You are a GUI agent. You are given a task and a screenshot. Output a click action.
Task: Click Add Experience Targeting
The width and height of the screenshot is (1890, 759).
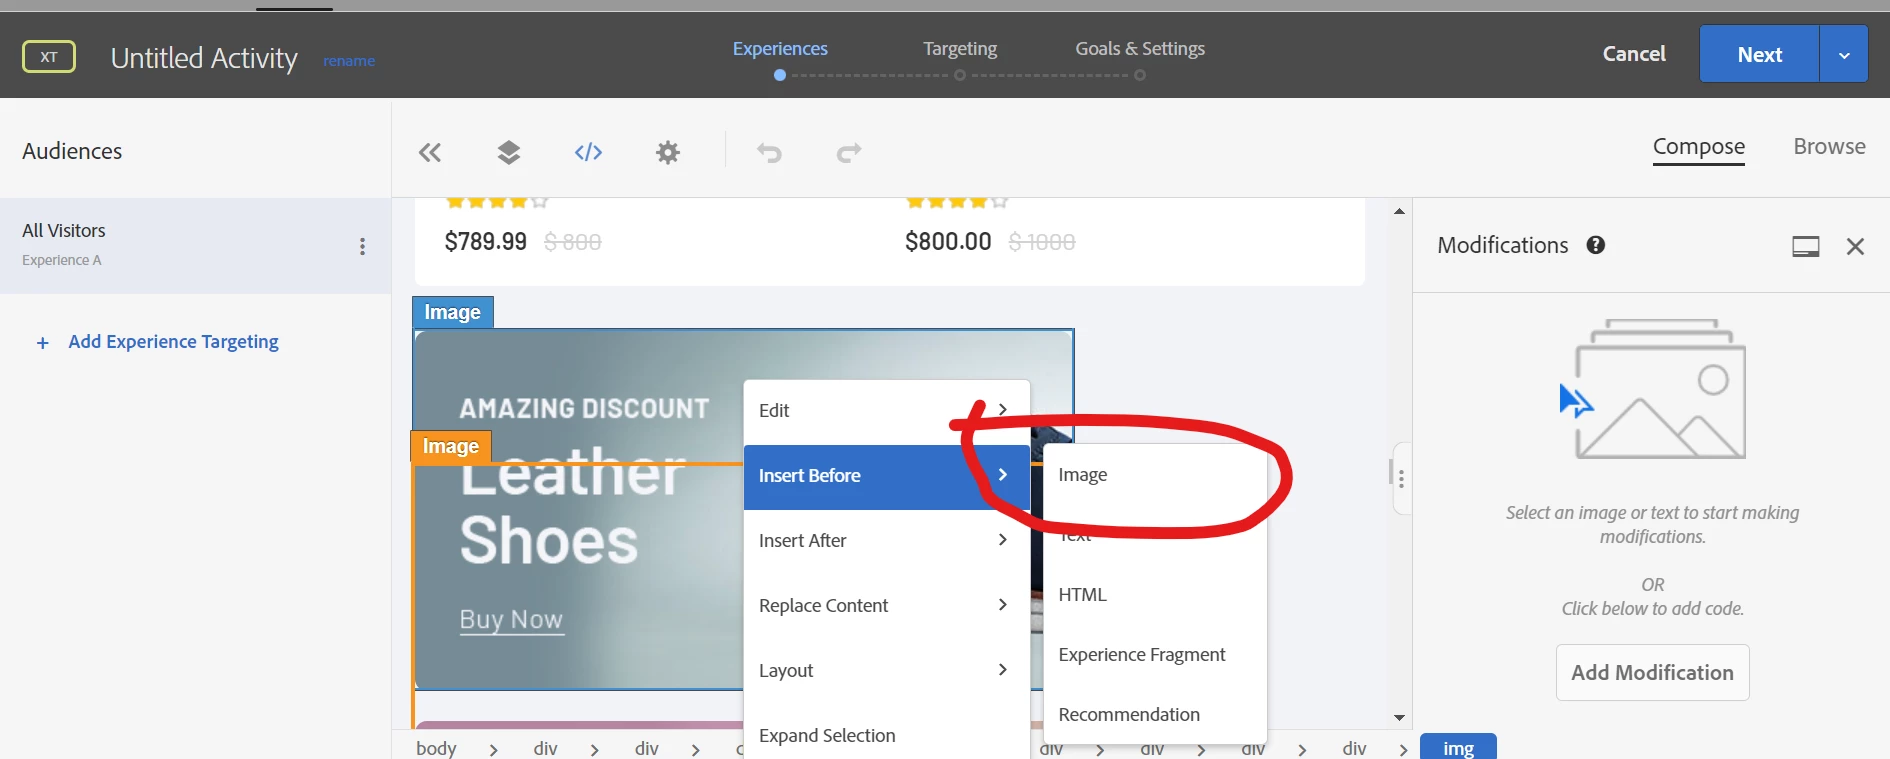pyautogui.click(x=173, y=342)
